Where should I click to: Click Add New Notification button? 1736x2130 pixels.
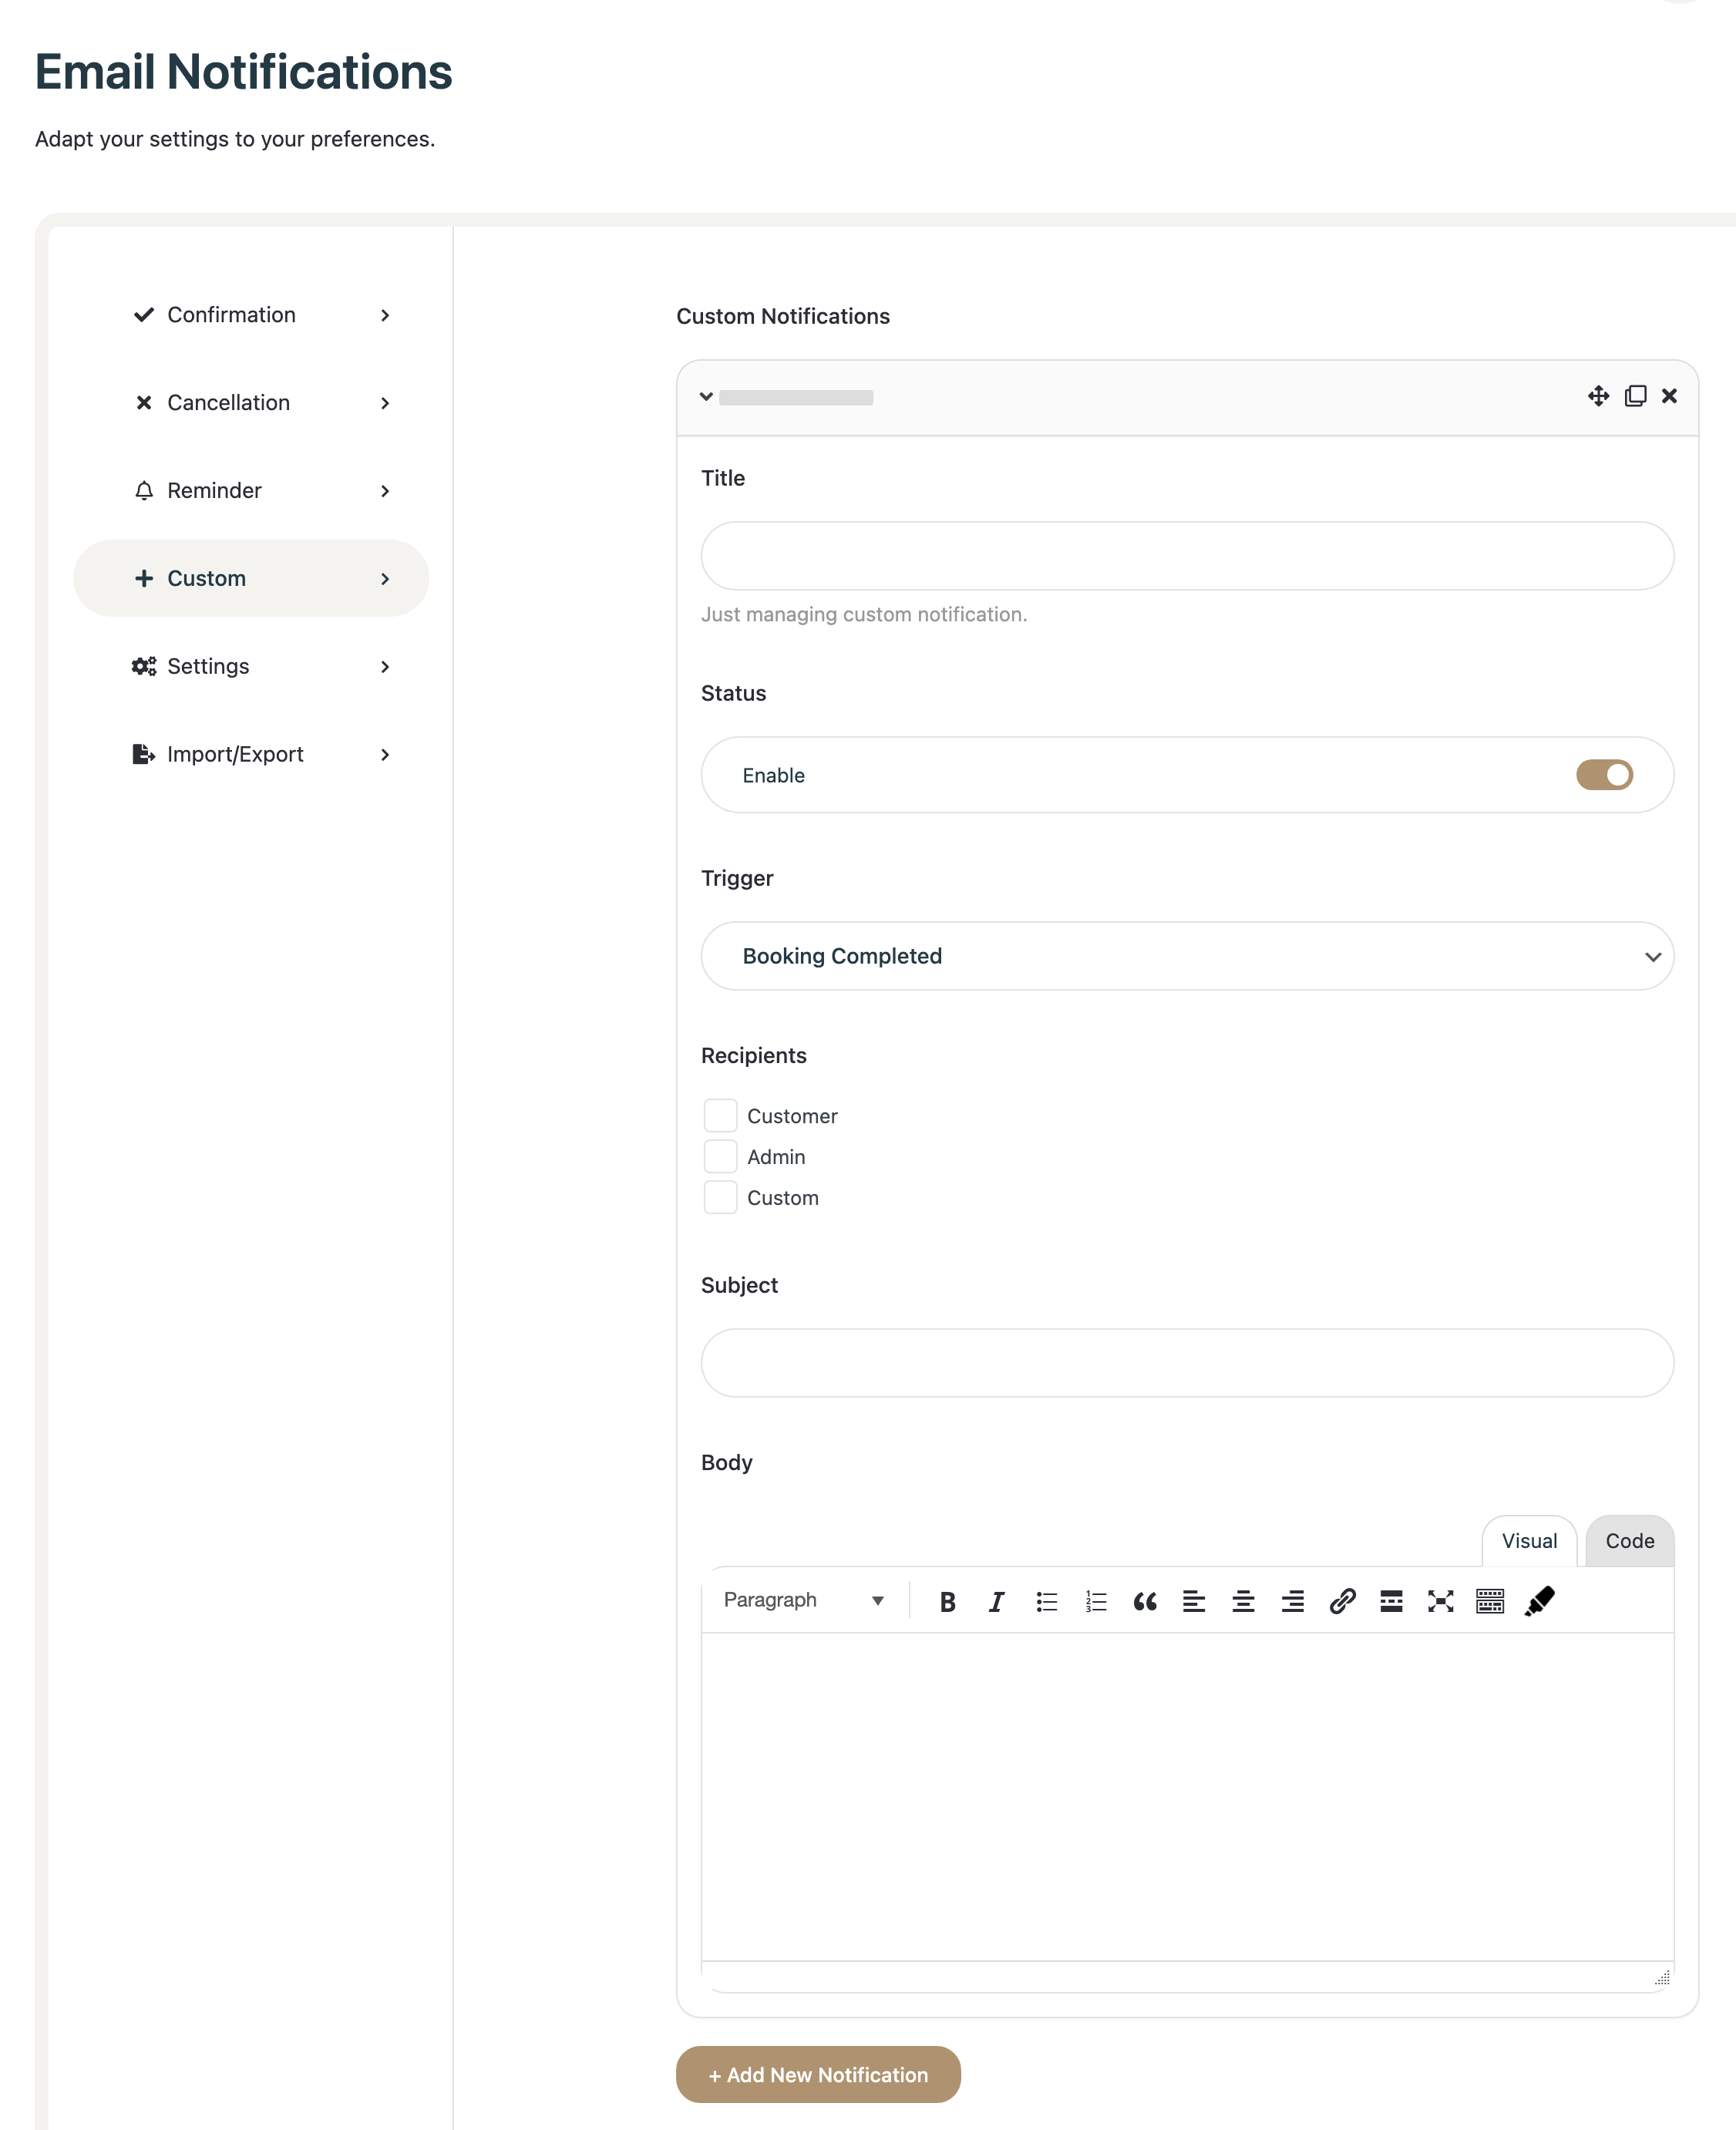pos(817,2074)
